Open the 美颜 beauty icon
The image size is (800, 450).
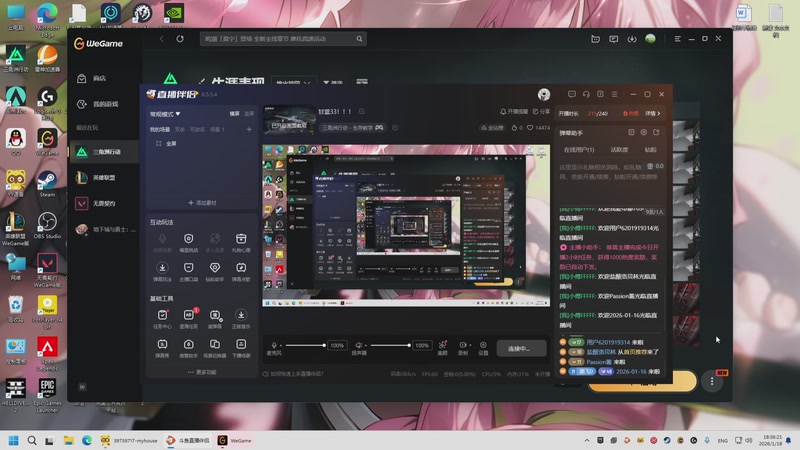442,347
